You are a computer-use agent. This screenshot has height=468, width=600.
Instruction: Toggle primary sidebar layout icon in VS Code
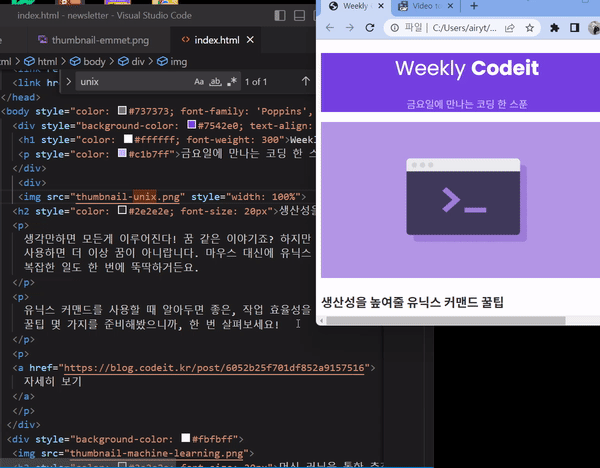[x=280, y=15]
